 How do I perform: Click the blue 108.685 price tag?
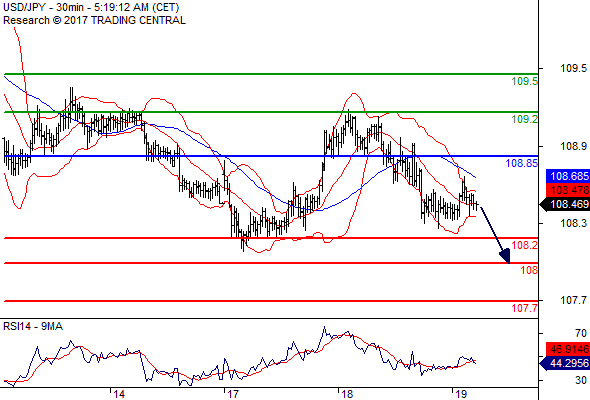click(567, 176)
